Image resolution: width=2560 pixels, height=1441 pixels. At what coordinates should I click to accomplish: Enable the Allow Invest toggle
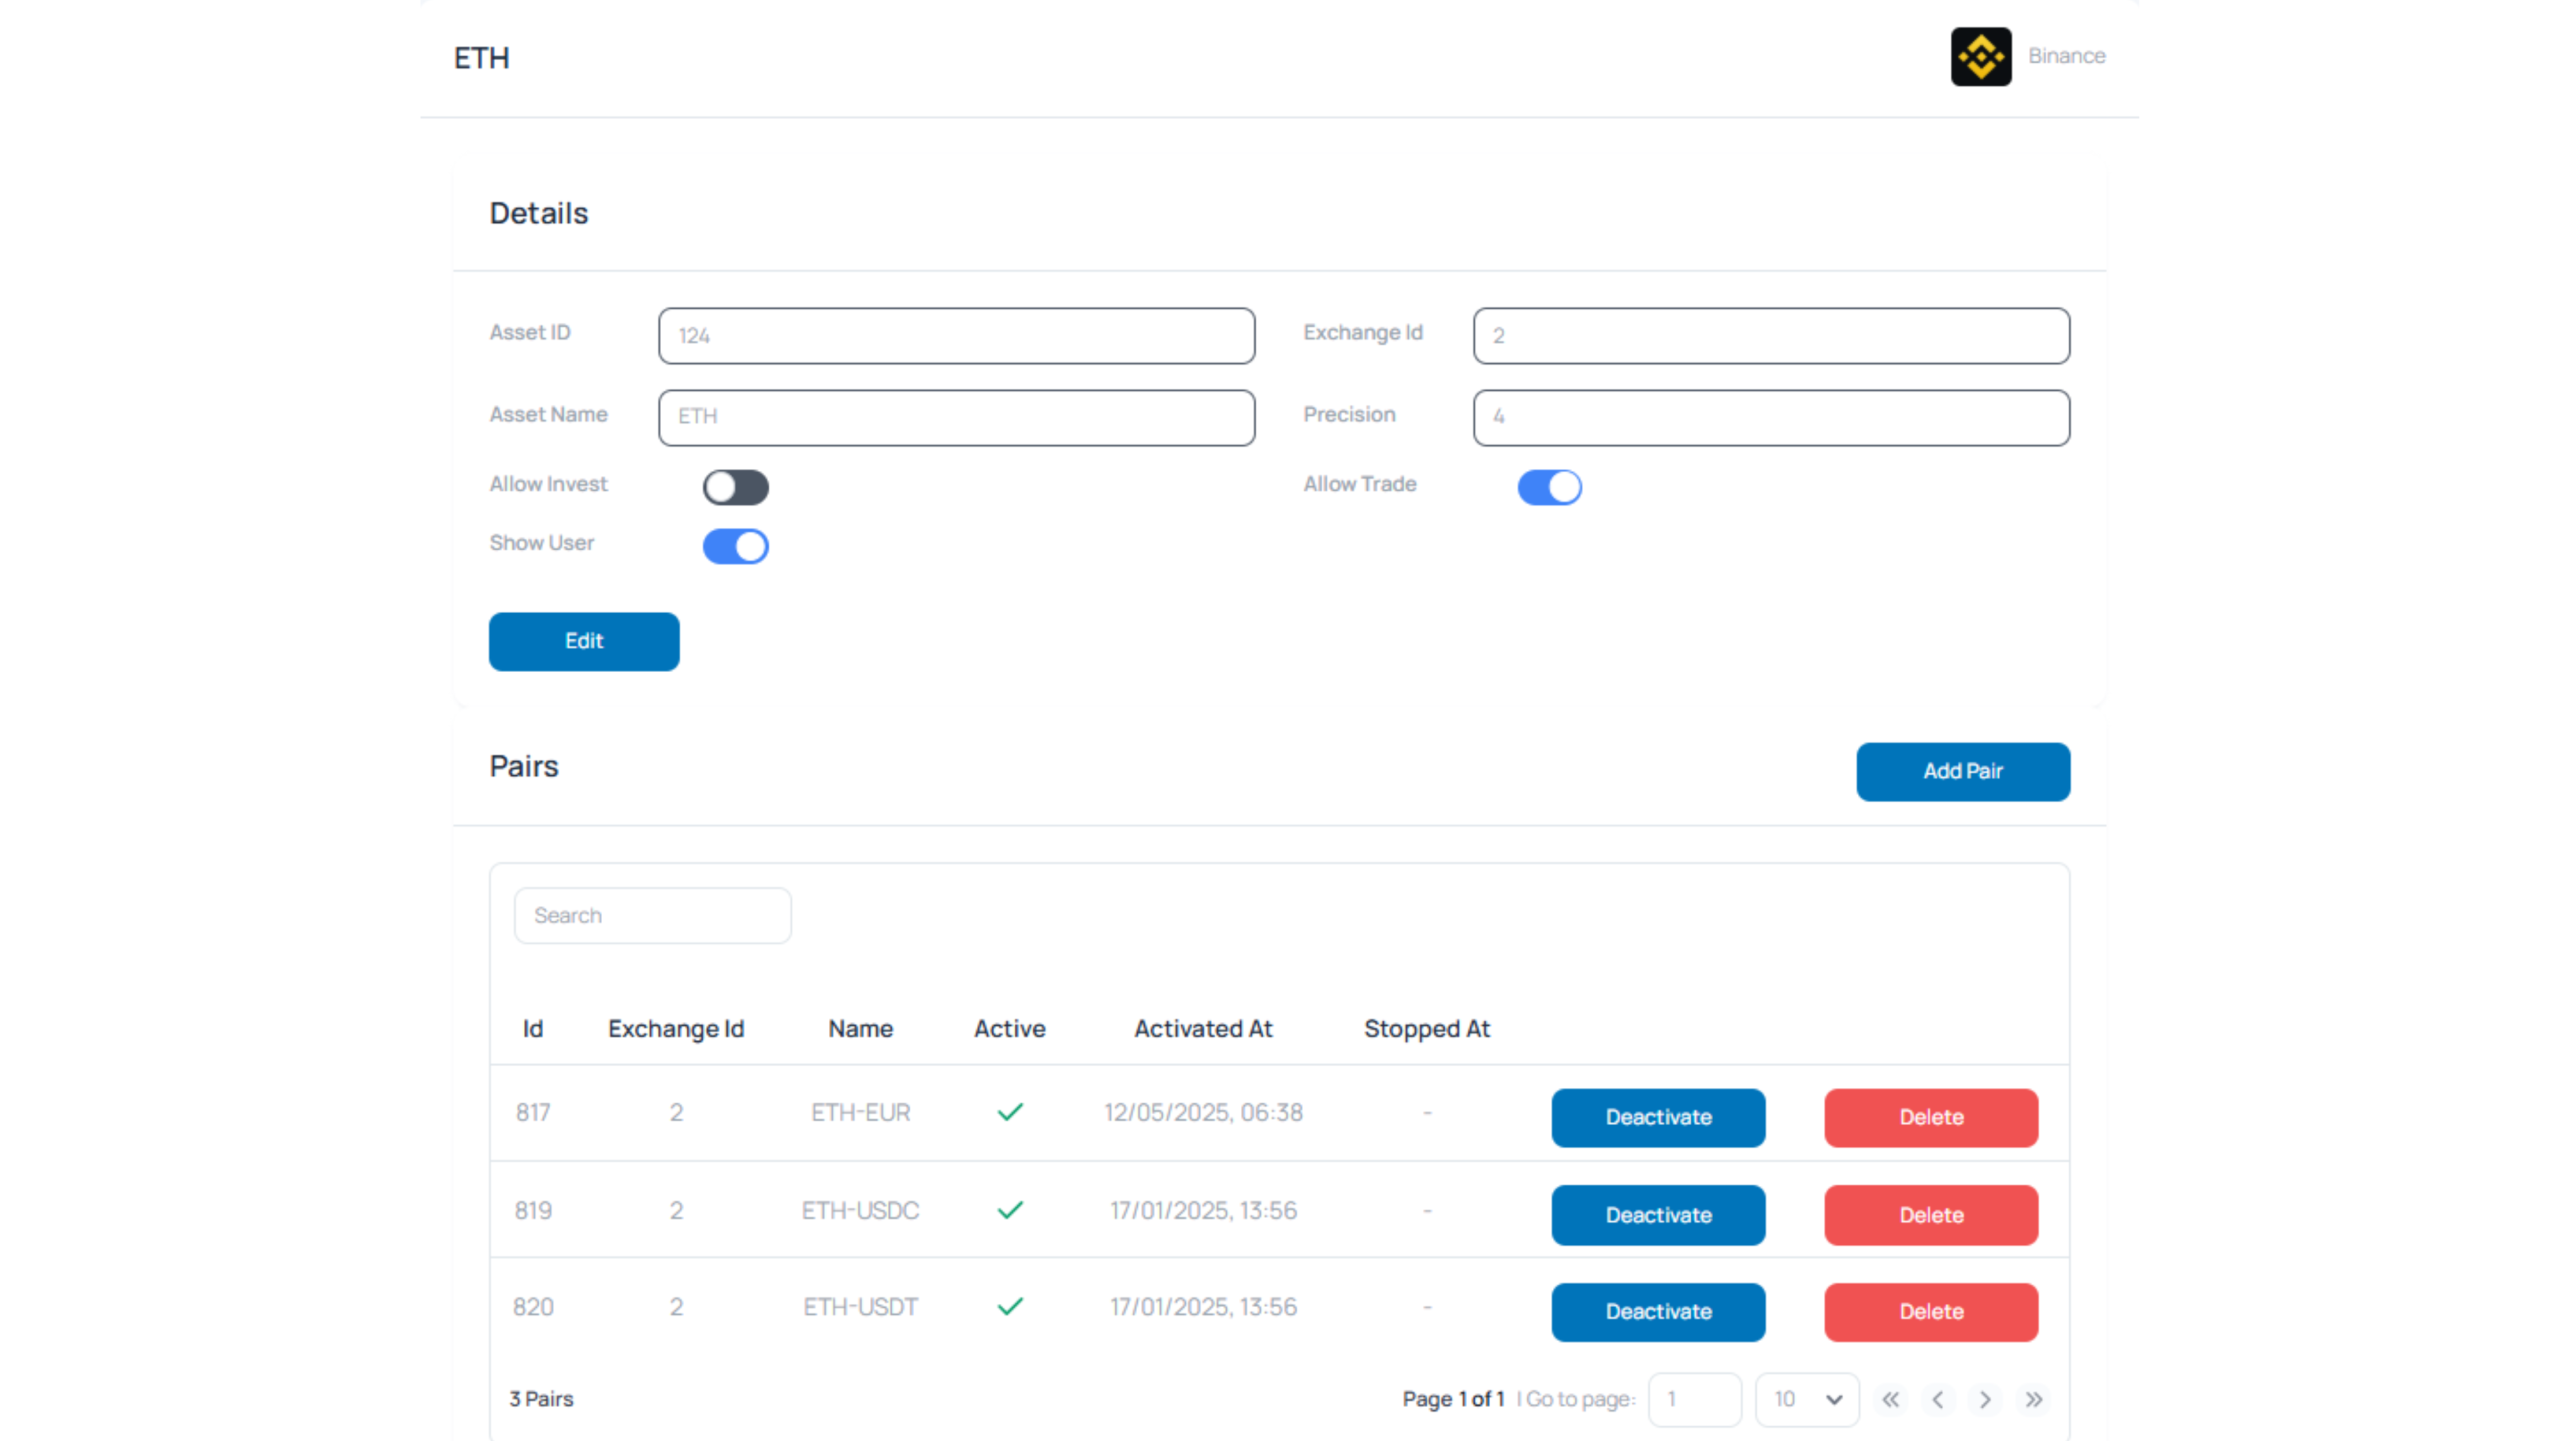coord(736,487)
